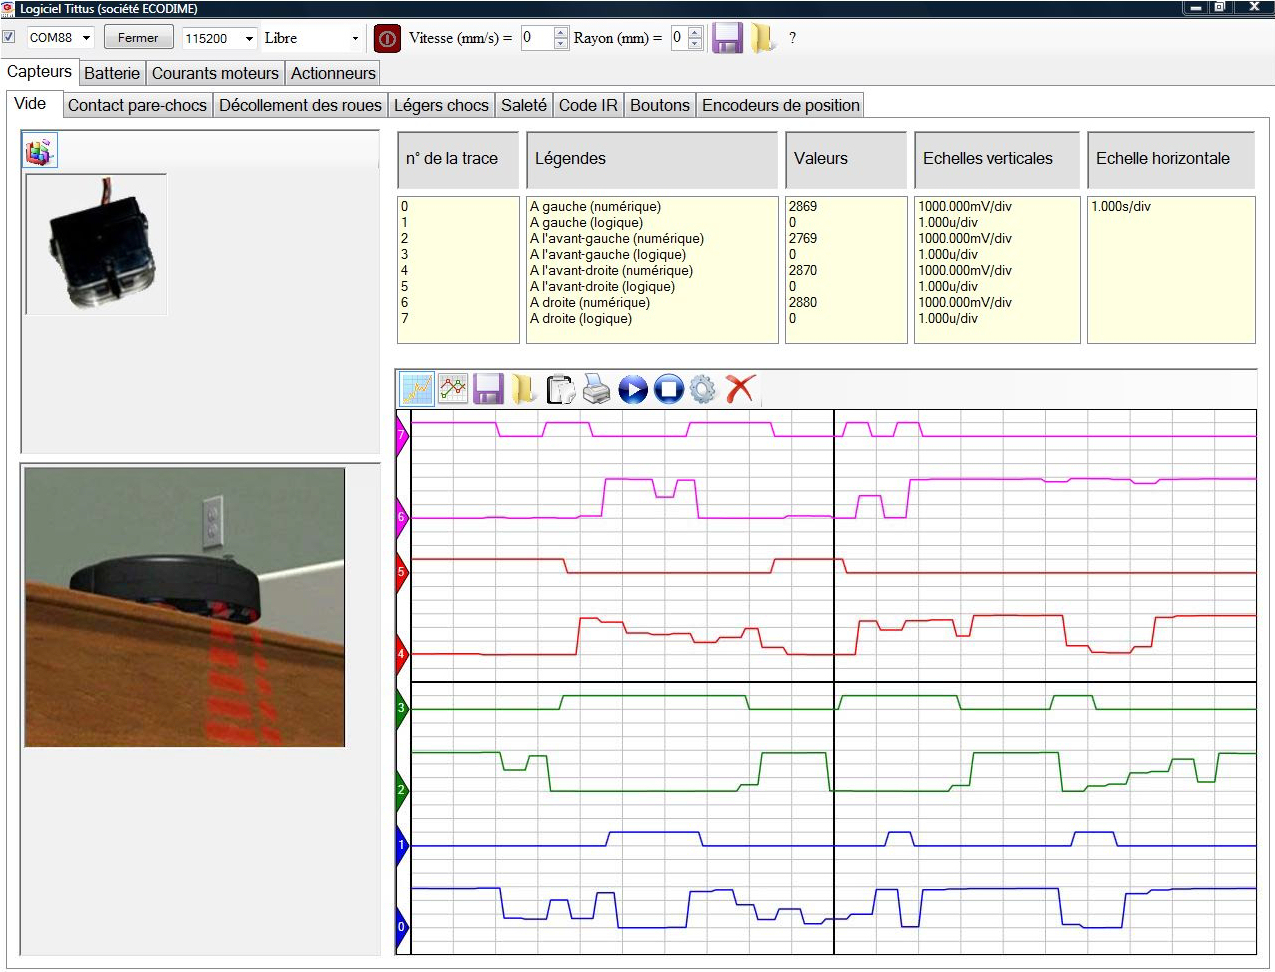Switch to the Batterie tab
Image resolution: width=1275 pixels, height=972 pixels.
(x=112, y=73)
